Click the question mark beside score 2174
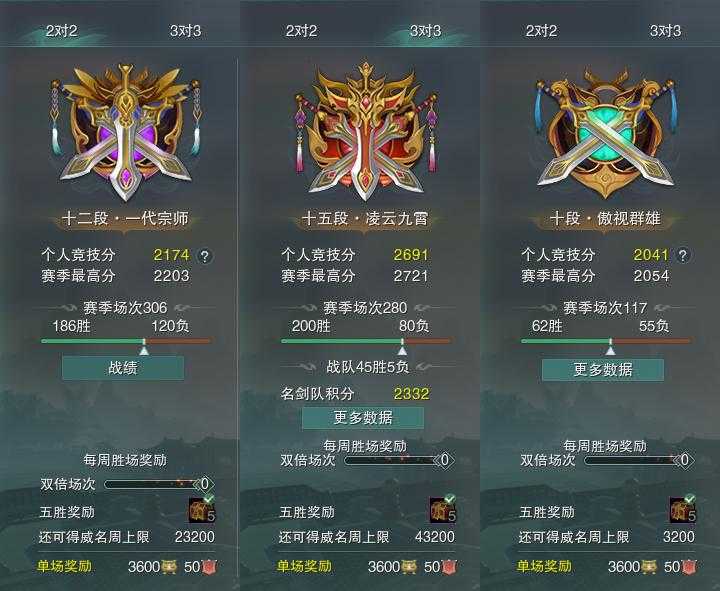The image size is (720, 591). 205,256
